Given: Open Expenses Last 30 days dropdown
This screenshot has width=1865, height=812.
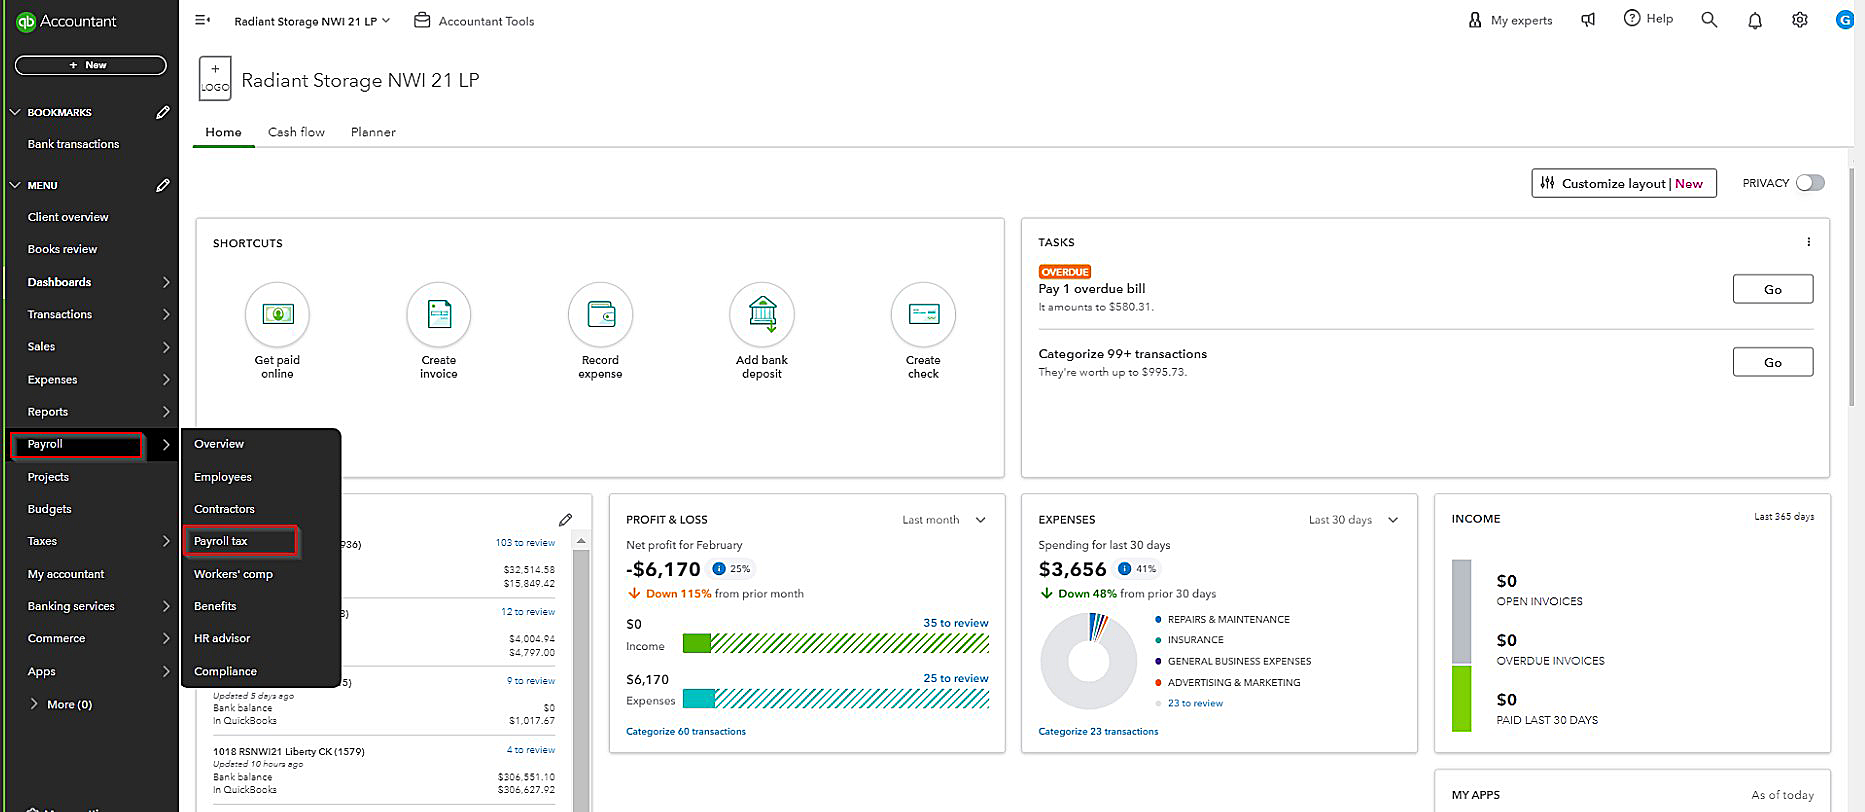Looking at the screenshot, I should click(1354, 520).
